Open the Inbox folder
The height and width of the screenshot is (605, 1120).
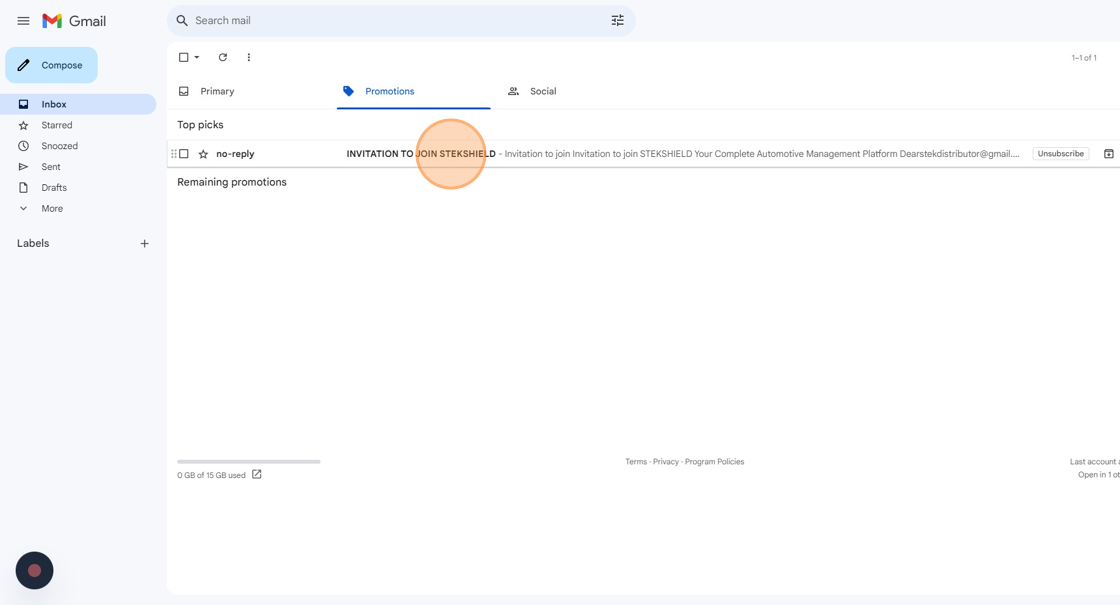79,104
